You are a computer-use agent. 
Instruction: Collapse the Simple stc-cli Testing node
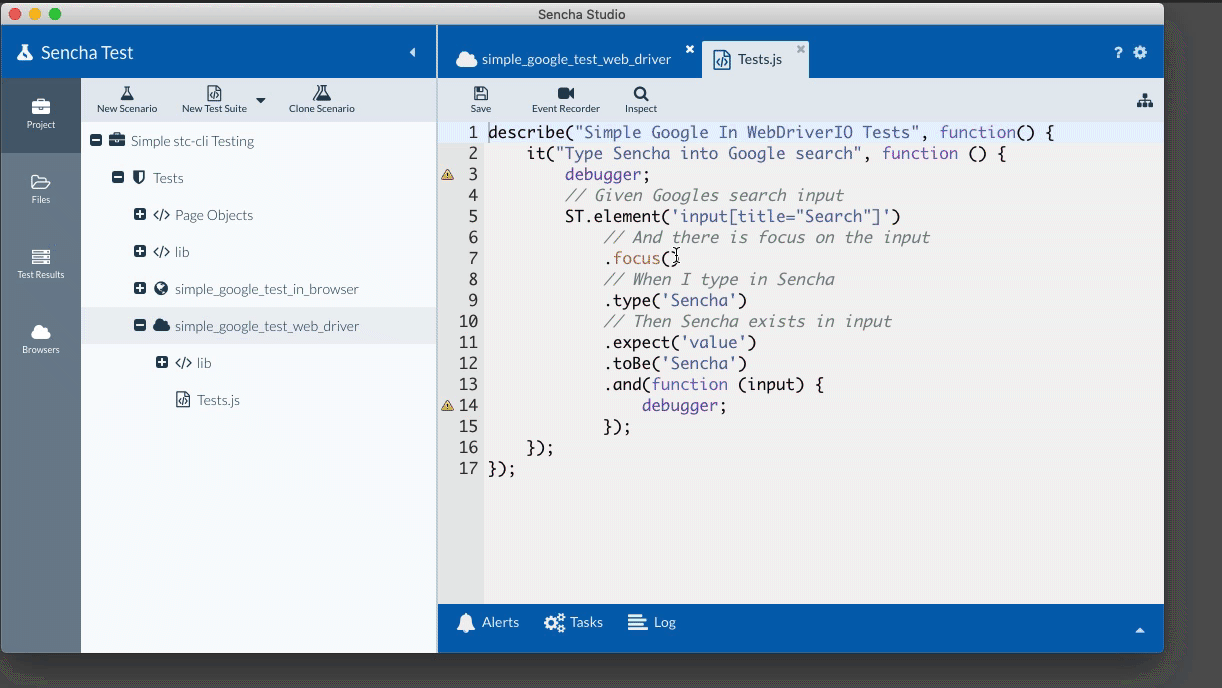(96, 141)
